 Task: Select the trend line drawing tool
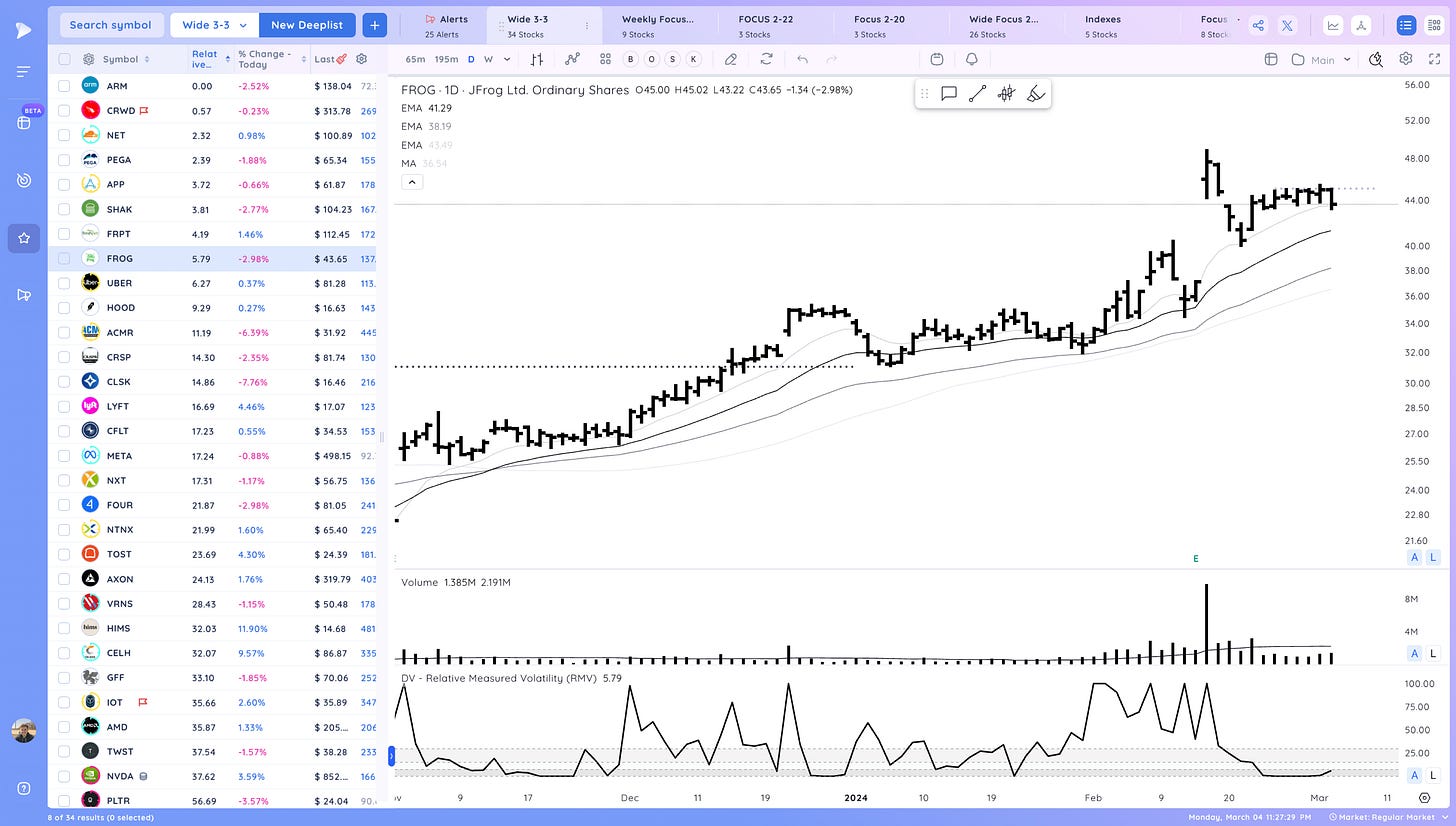pos(977,94)
